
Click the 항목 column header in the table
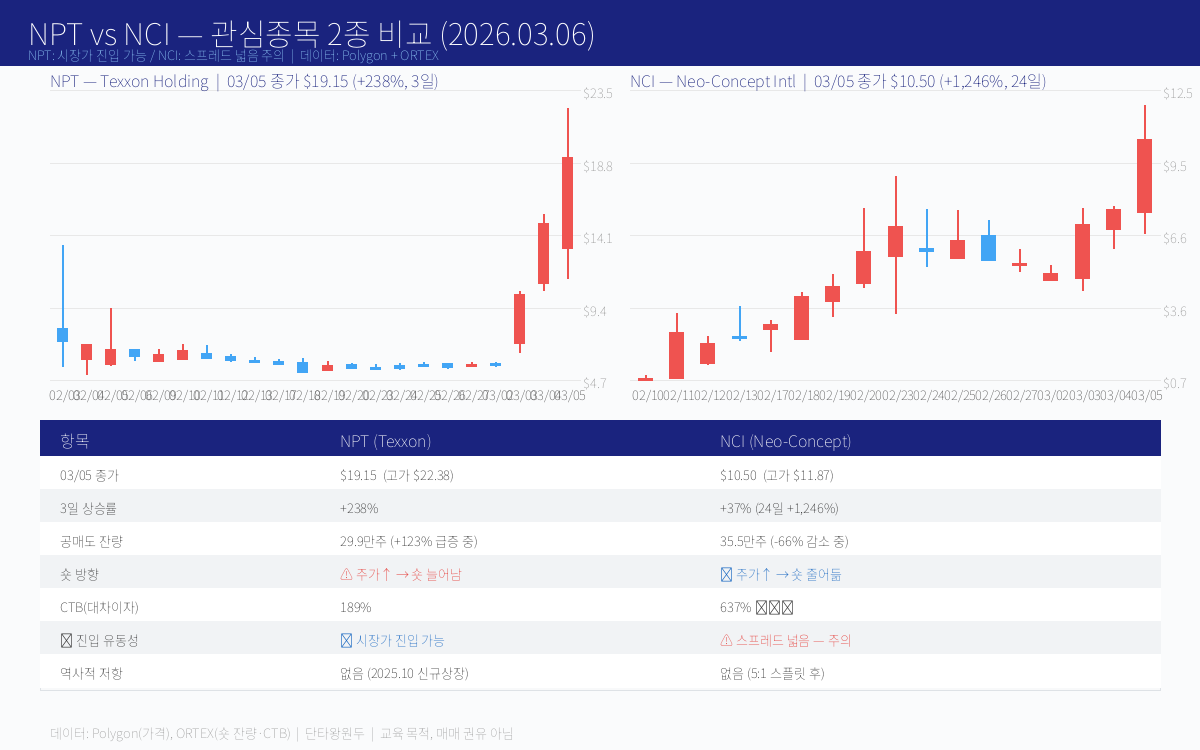tap(75, 441)
